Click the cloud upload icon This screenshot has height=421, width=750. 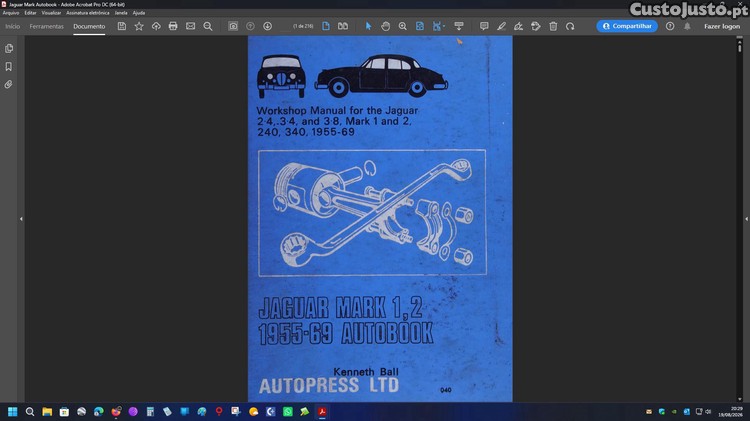coord(156,26)
